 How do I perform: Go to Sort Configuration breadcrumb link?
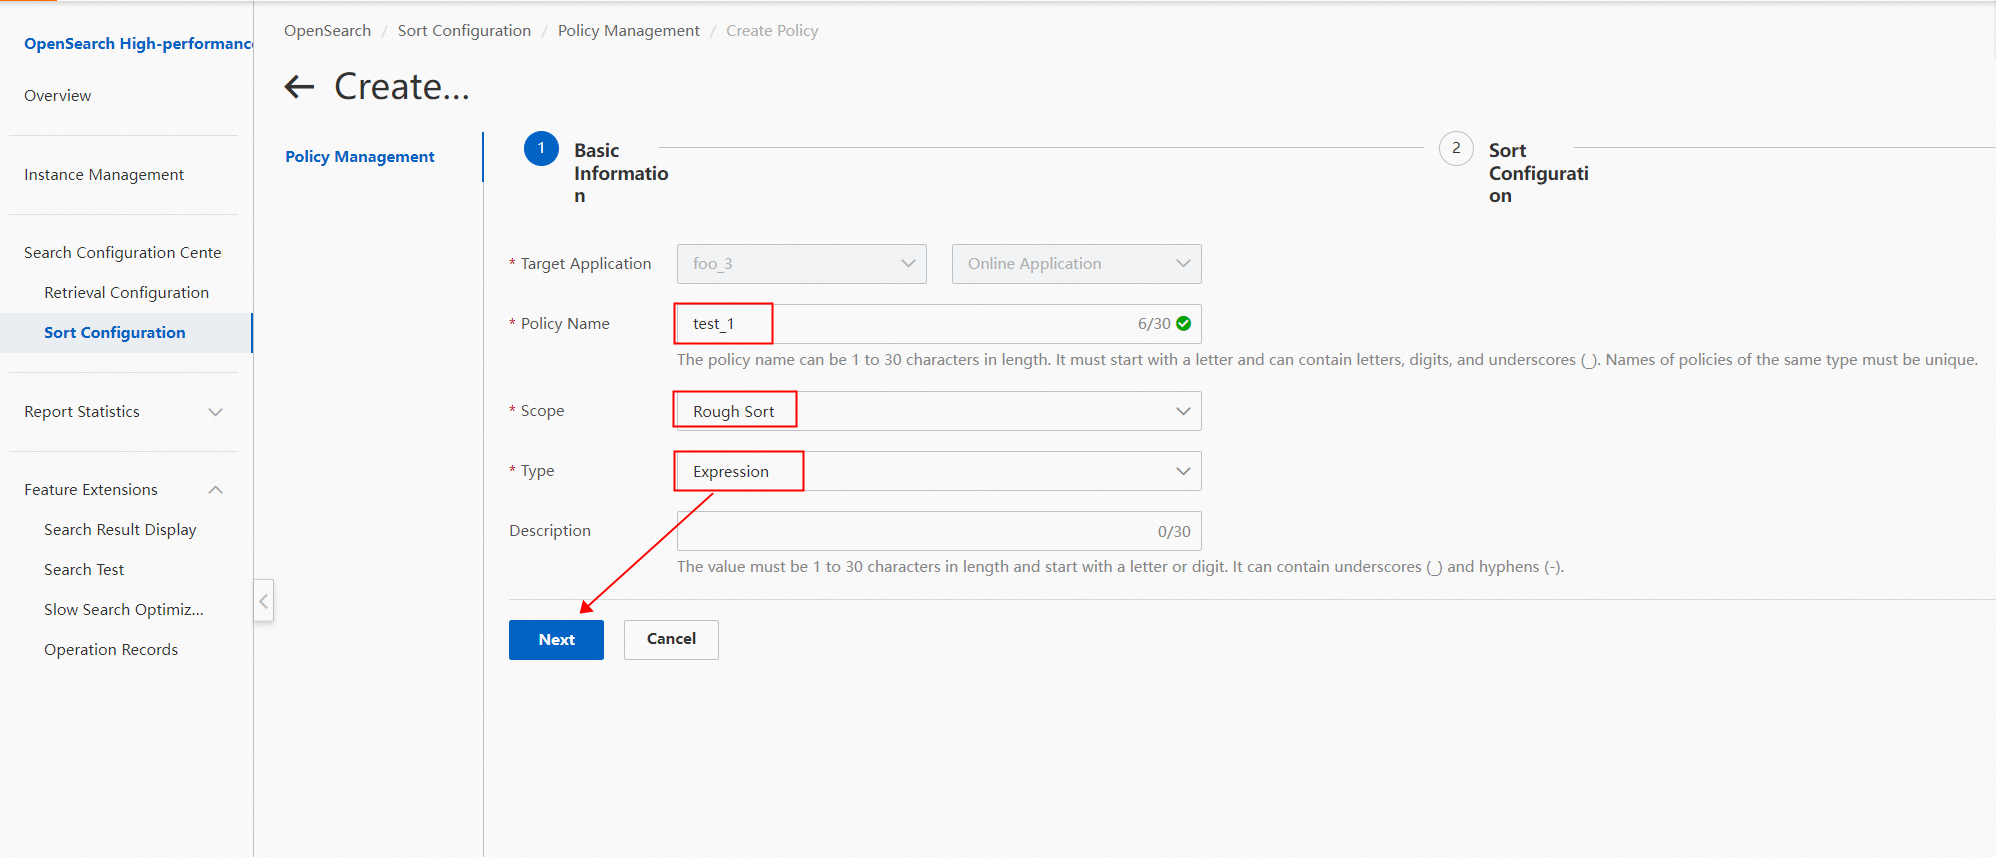coord(464,31)
